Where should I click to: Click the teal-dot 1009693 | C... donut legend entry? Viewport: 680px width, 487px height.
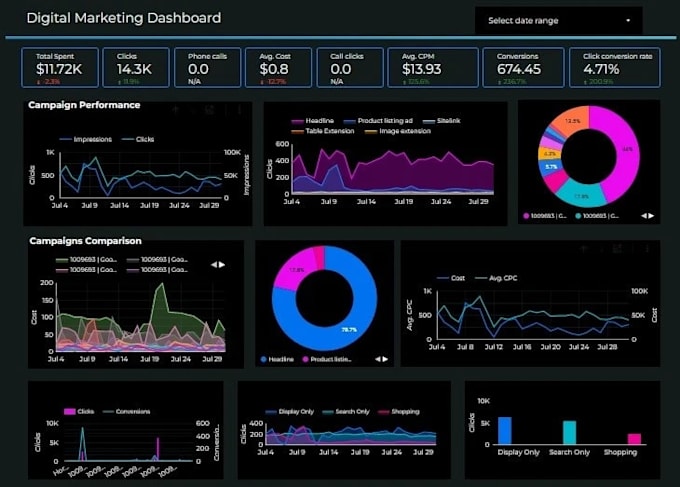pyautogui.click(x=597, y=216)
